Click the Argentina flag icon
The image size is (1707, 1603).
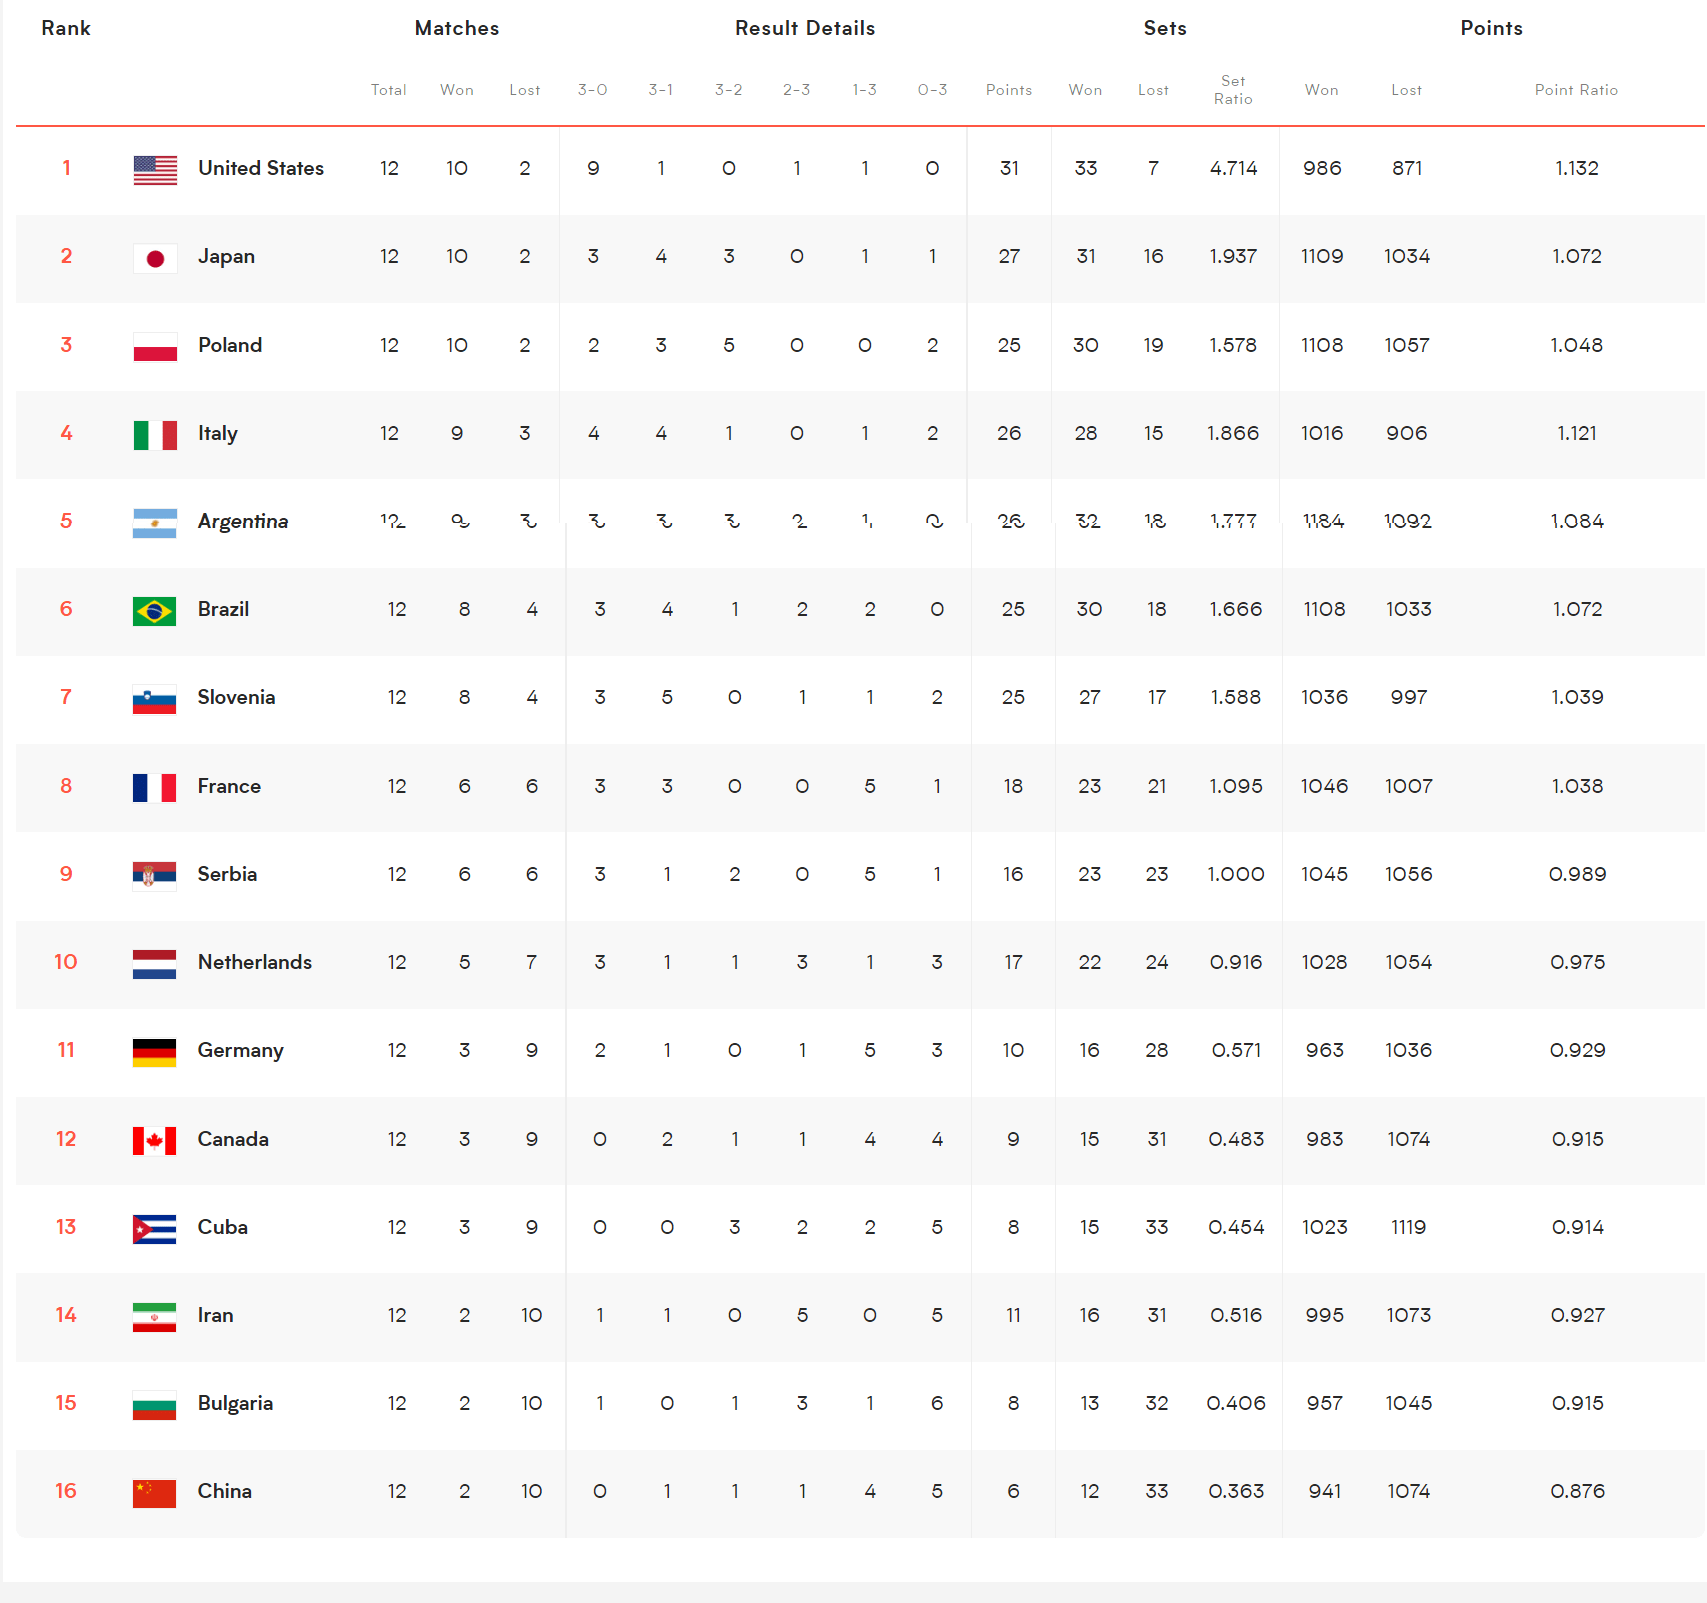point(155,523)
